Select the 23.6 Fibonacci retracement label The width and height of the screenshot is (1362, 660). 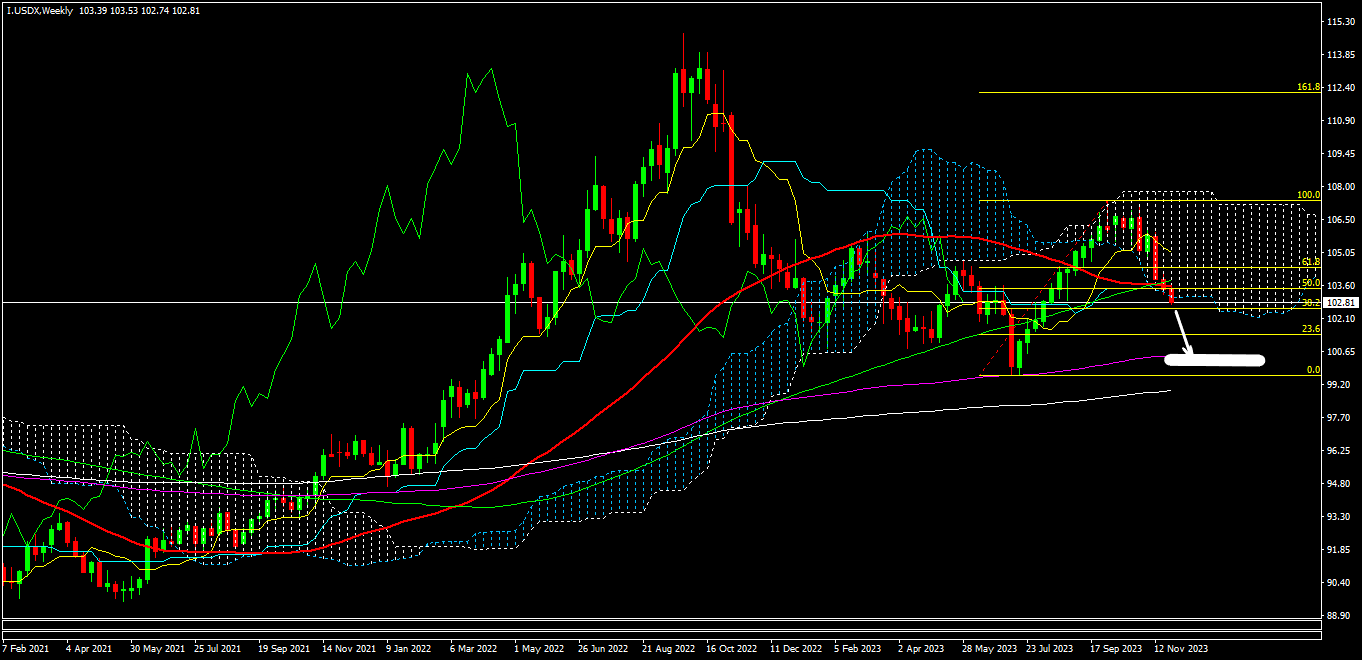pyautogui.click(x=1311, y=329)
